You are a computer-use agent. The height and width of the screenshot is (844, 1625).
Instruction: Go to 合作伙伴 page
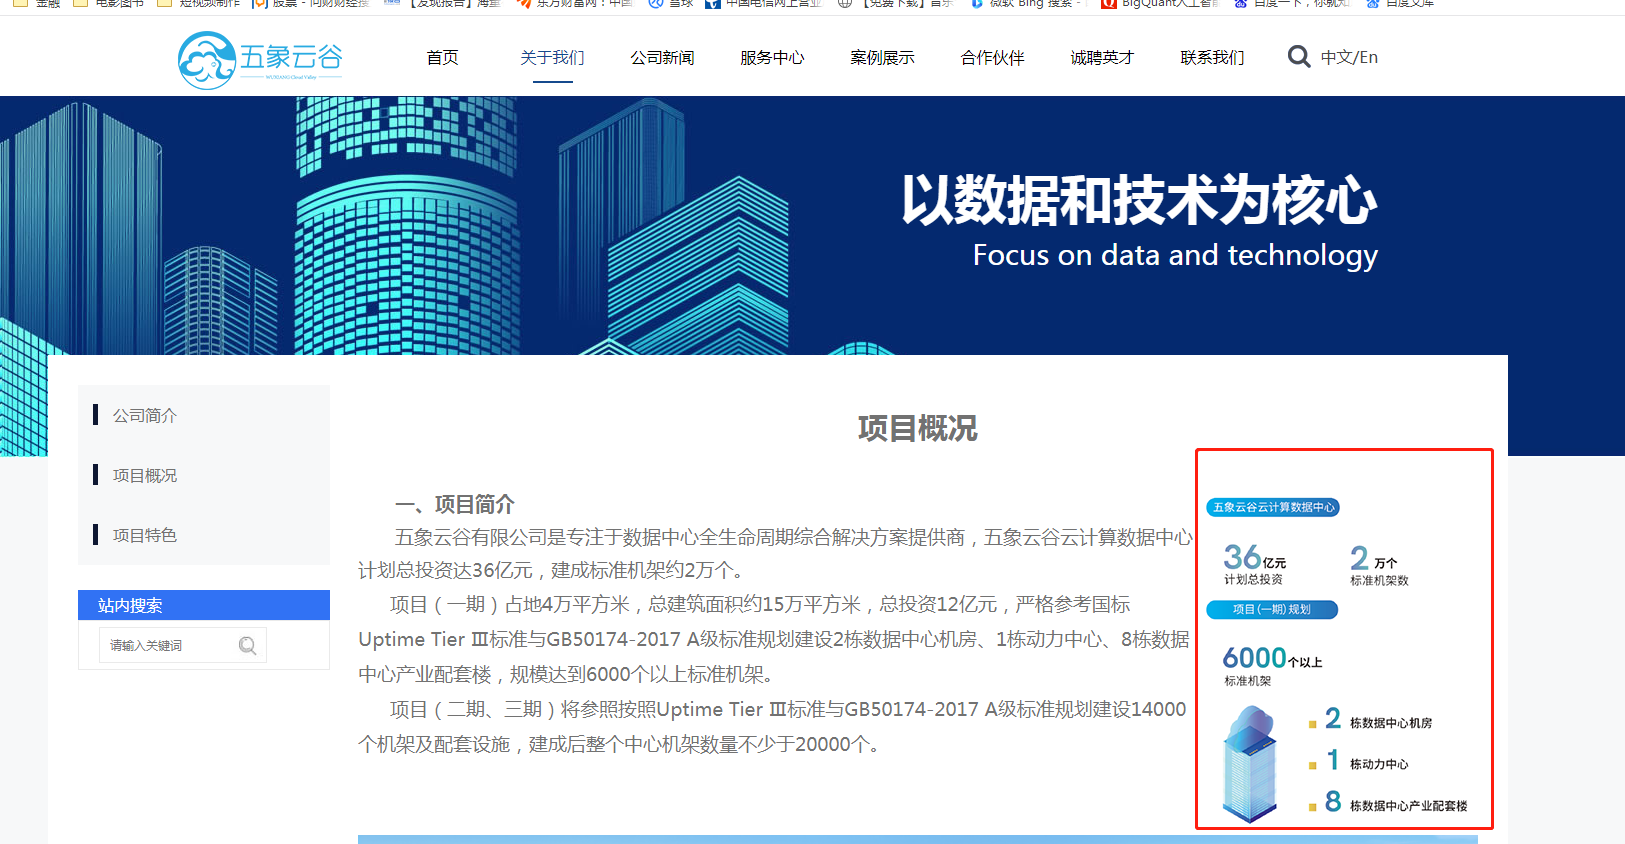coord(992,58)
